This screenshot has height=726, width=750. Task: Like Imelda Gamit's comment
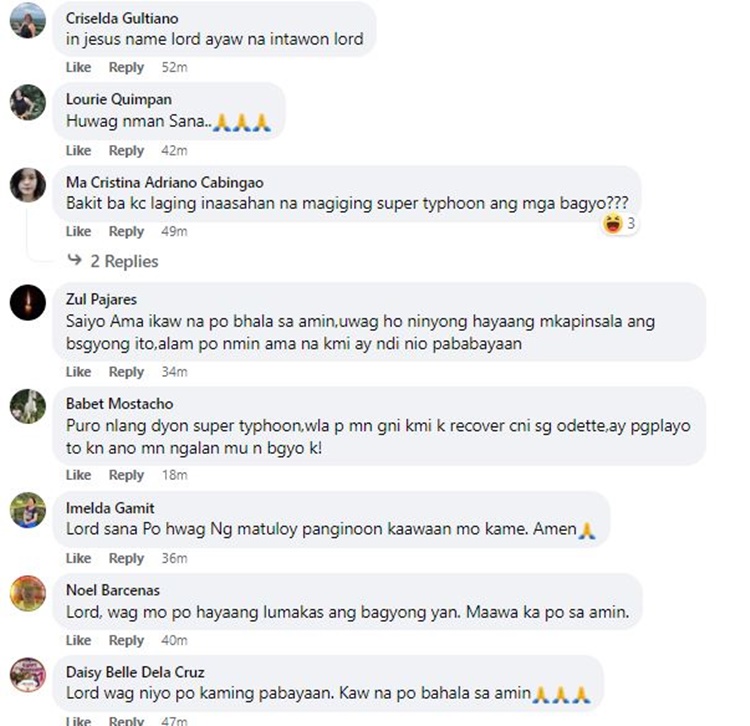click(78, 558)
